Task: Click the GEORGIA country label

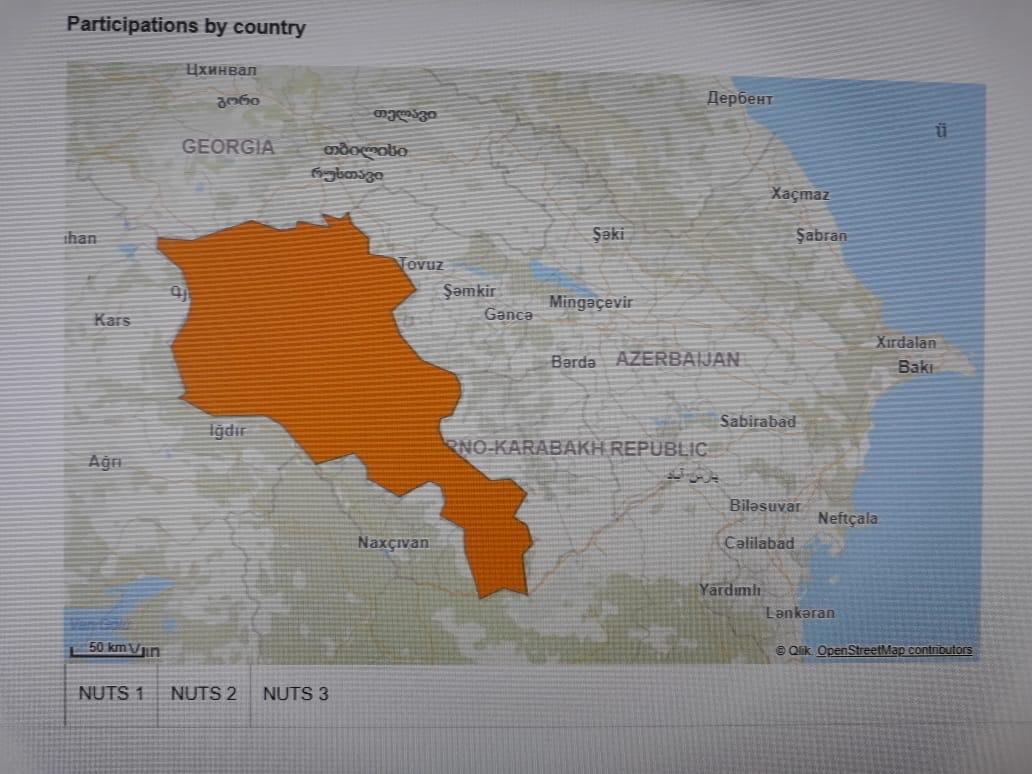Action: (228, 146)
